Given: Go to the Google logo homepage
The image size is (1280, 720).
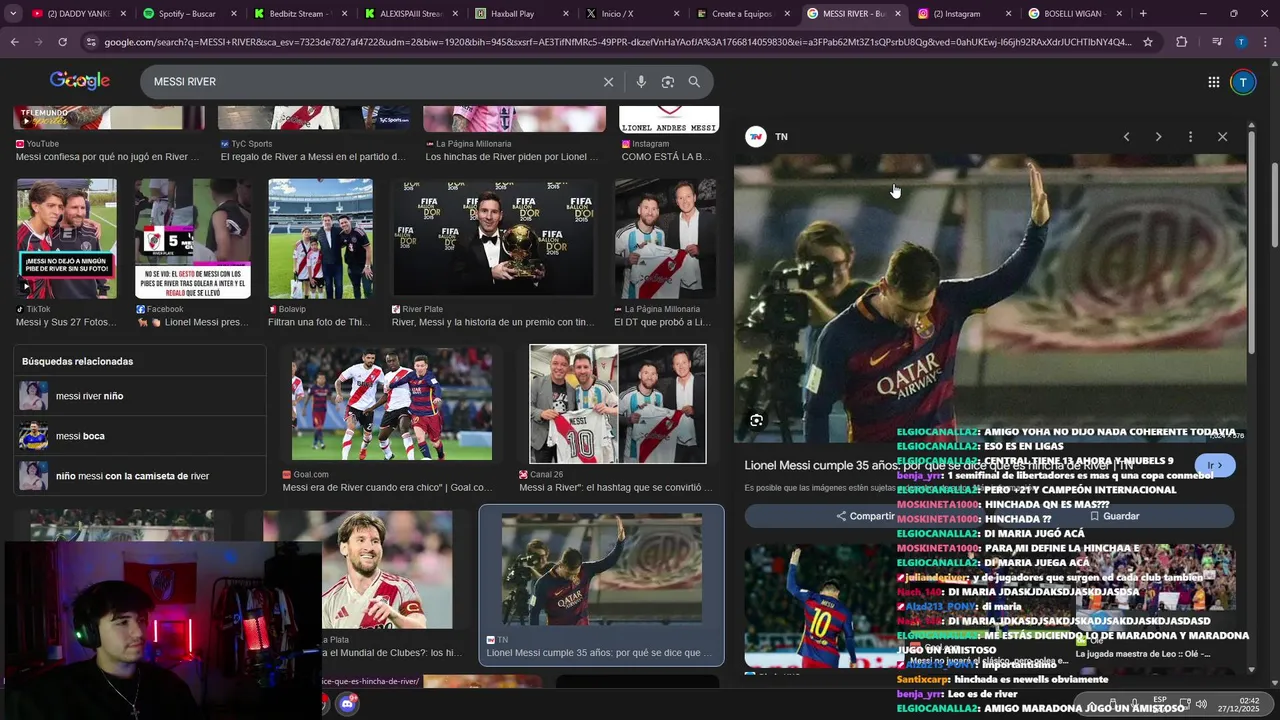Looking at the screenshot, I should coord(80,81).
